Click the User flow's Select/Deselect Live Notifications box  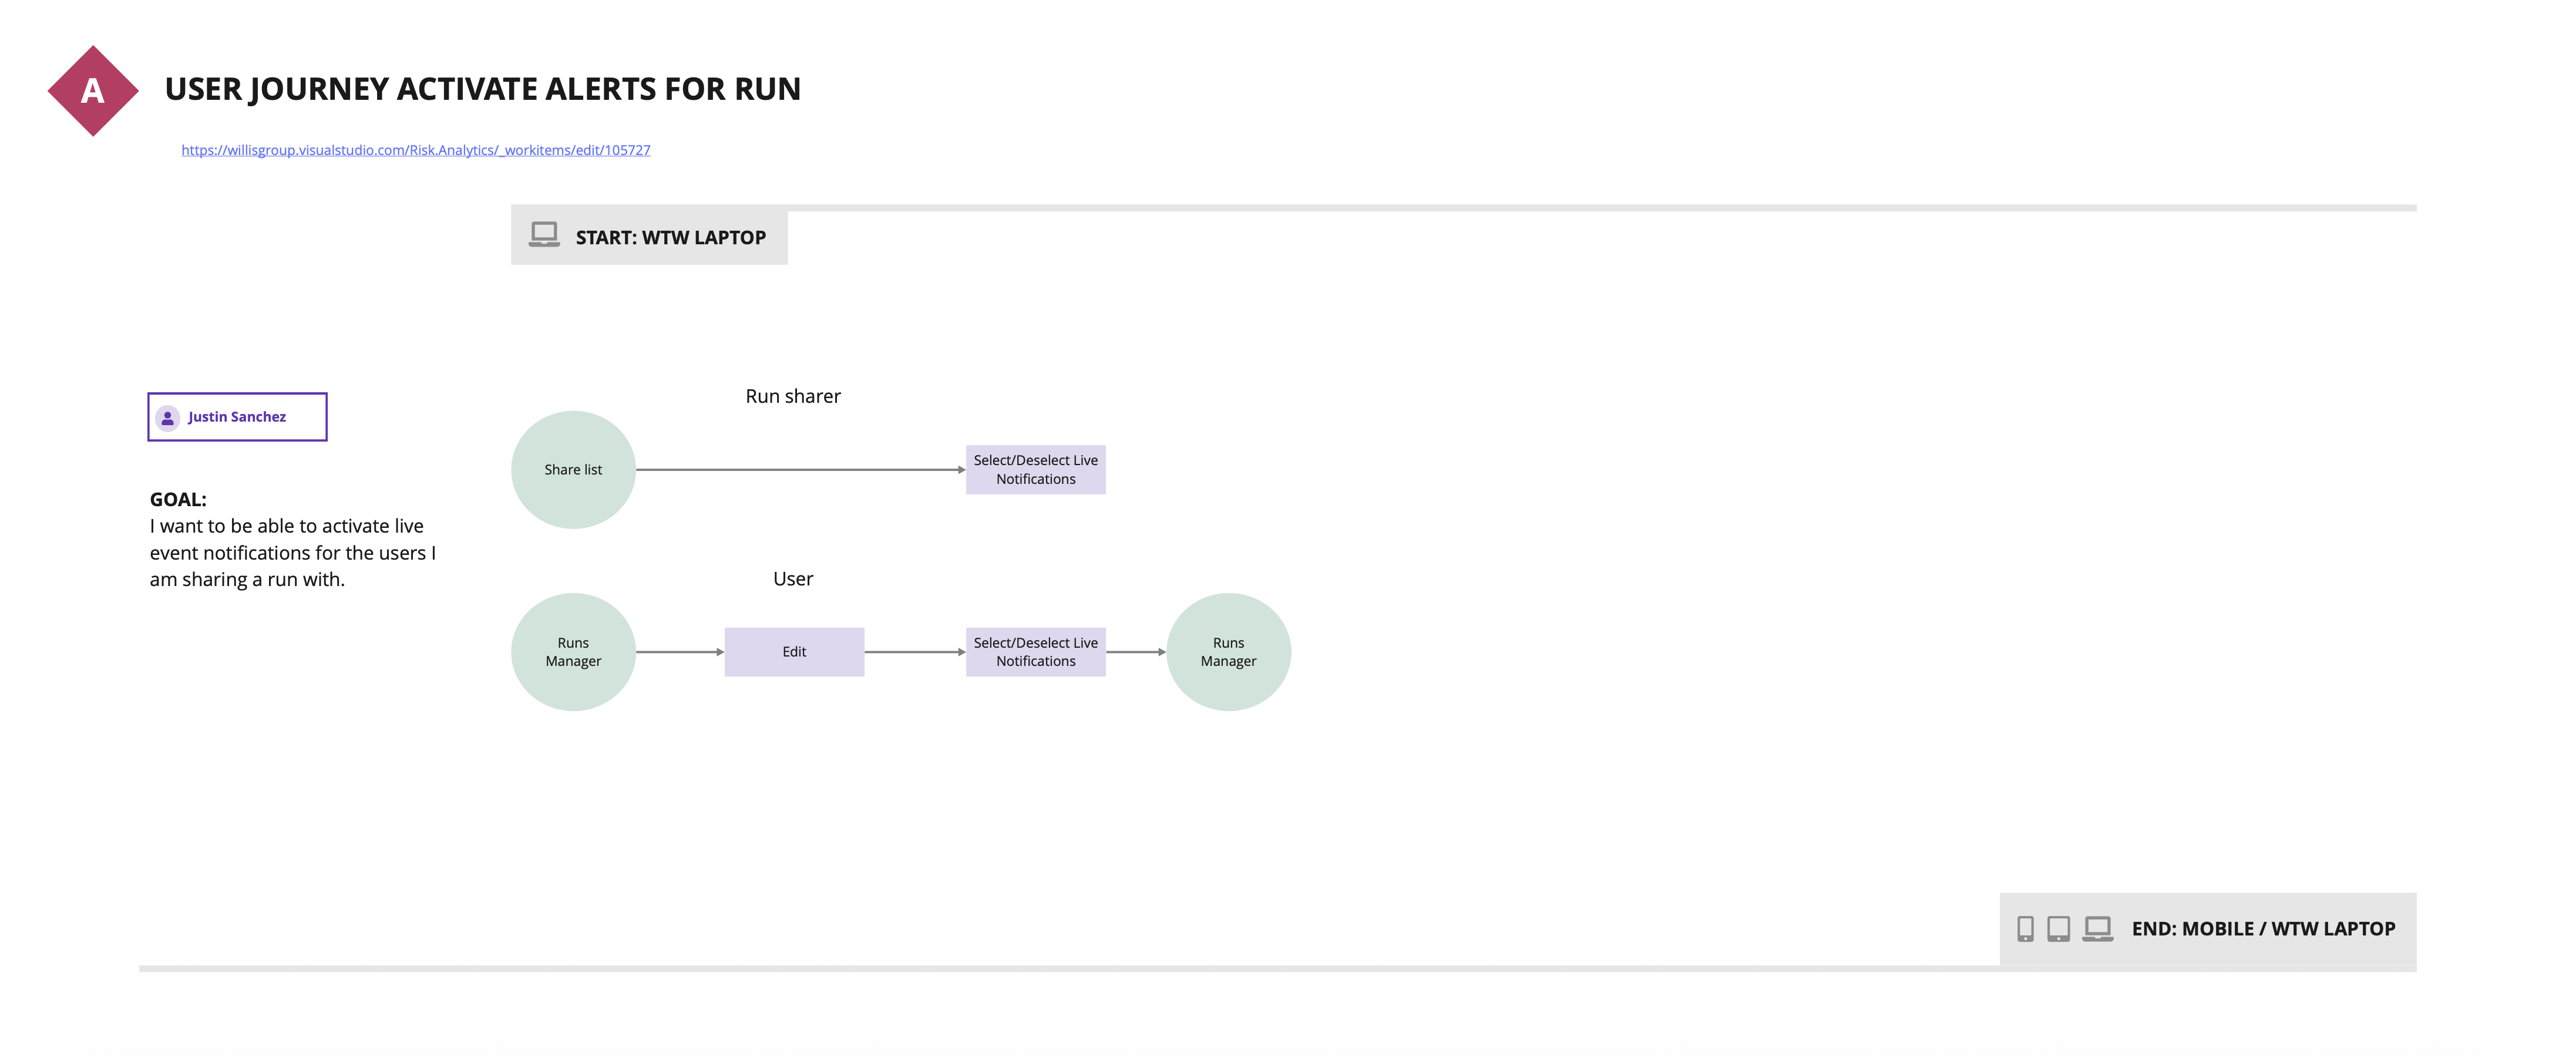click(1035, 652)
